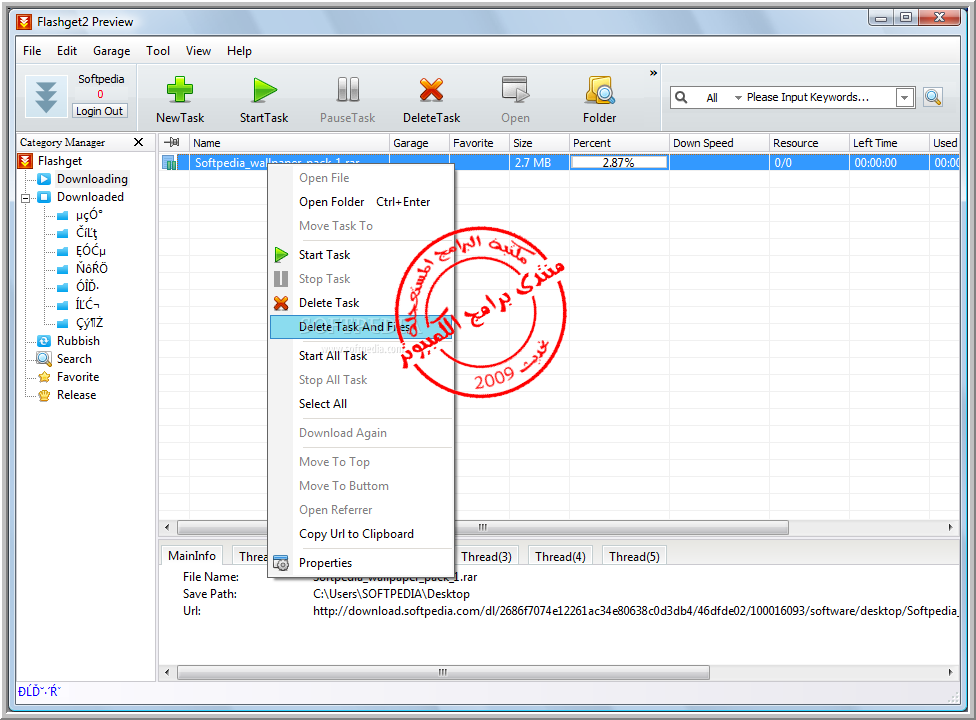The width and height of the screenshot is (976, 720).
Task: Choose Open Folder in context menu
Action: coord(362,202)
